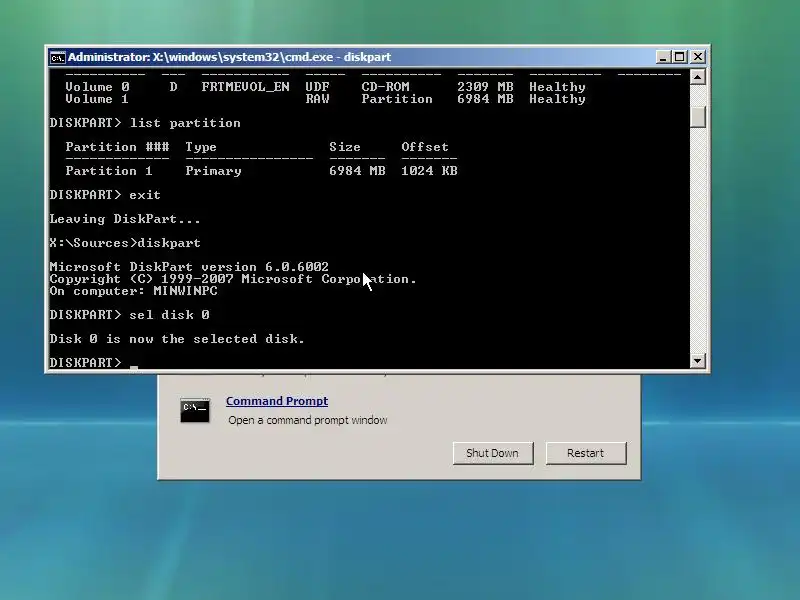Maximize the cmd.exe window
Image resolution: width=800 pixels, height=600 pixels.
point(680,57)
